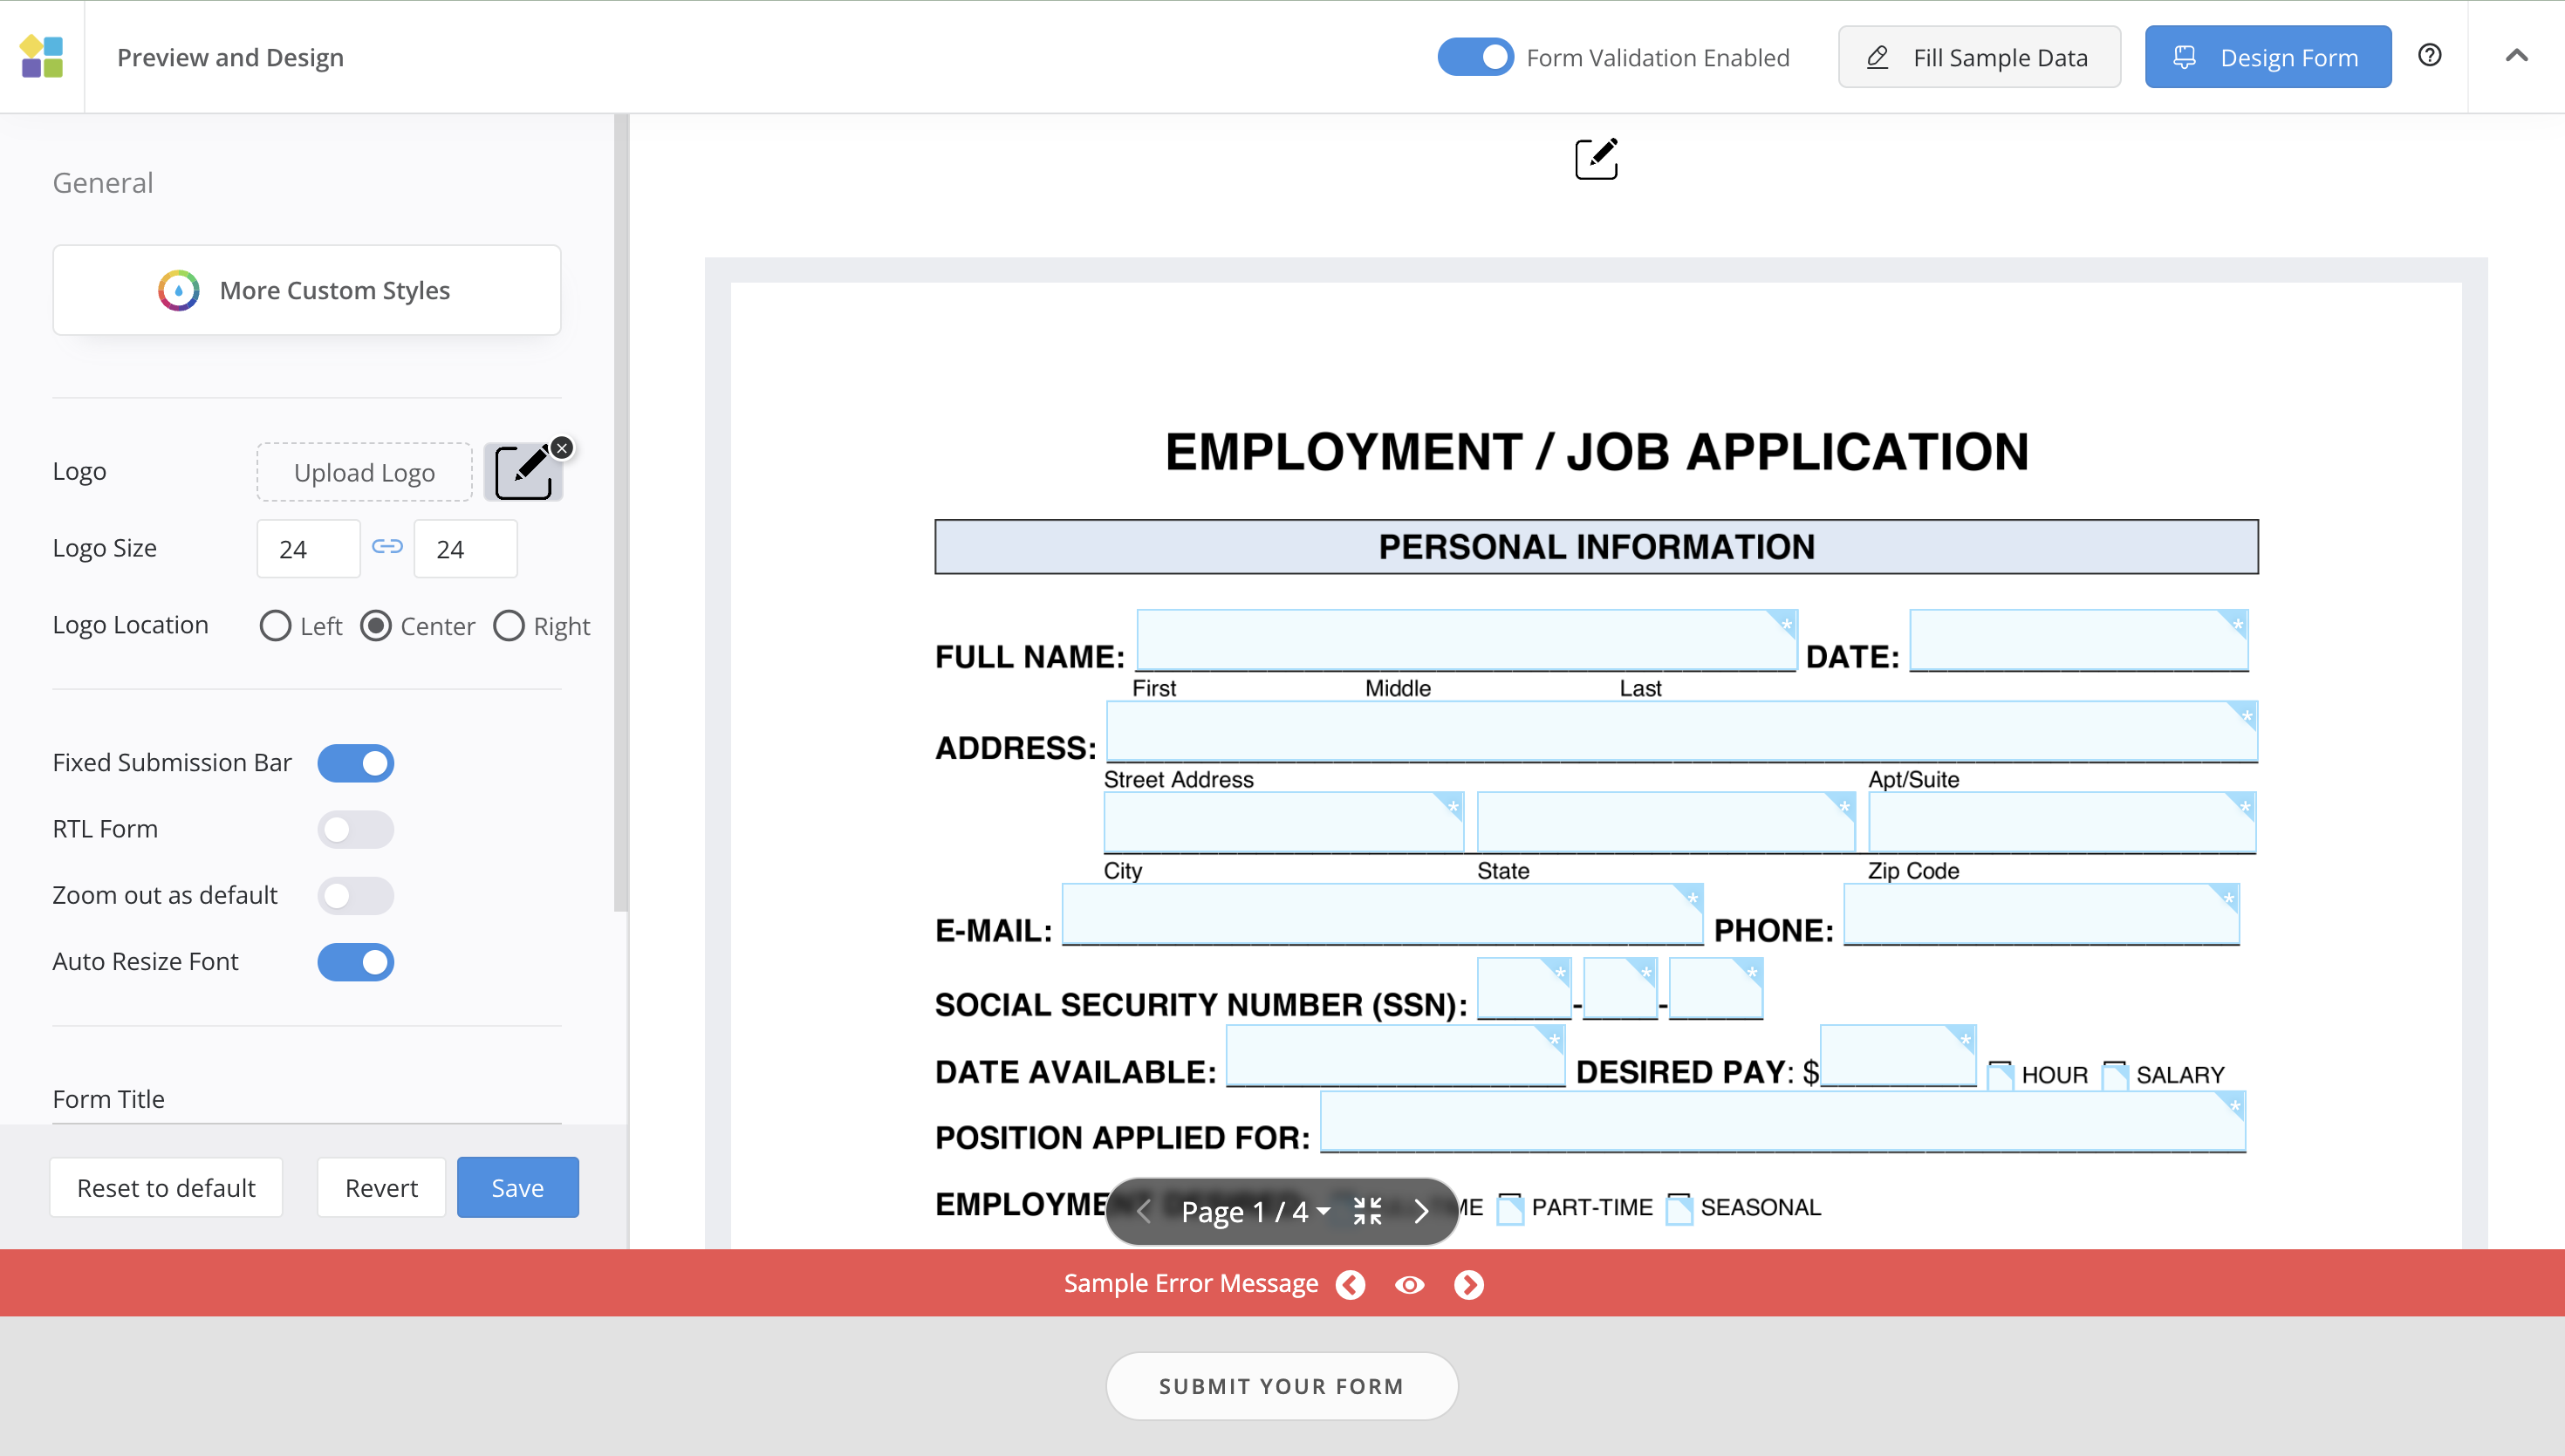Click Fill Sample Data button
This screenshot has width=2565, height=1456.
(x=1978, y=57)
